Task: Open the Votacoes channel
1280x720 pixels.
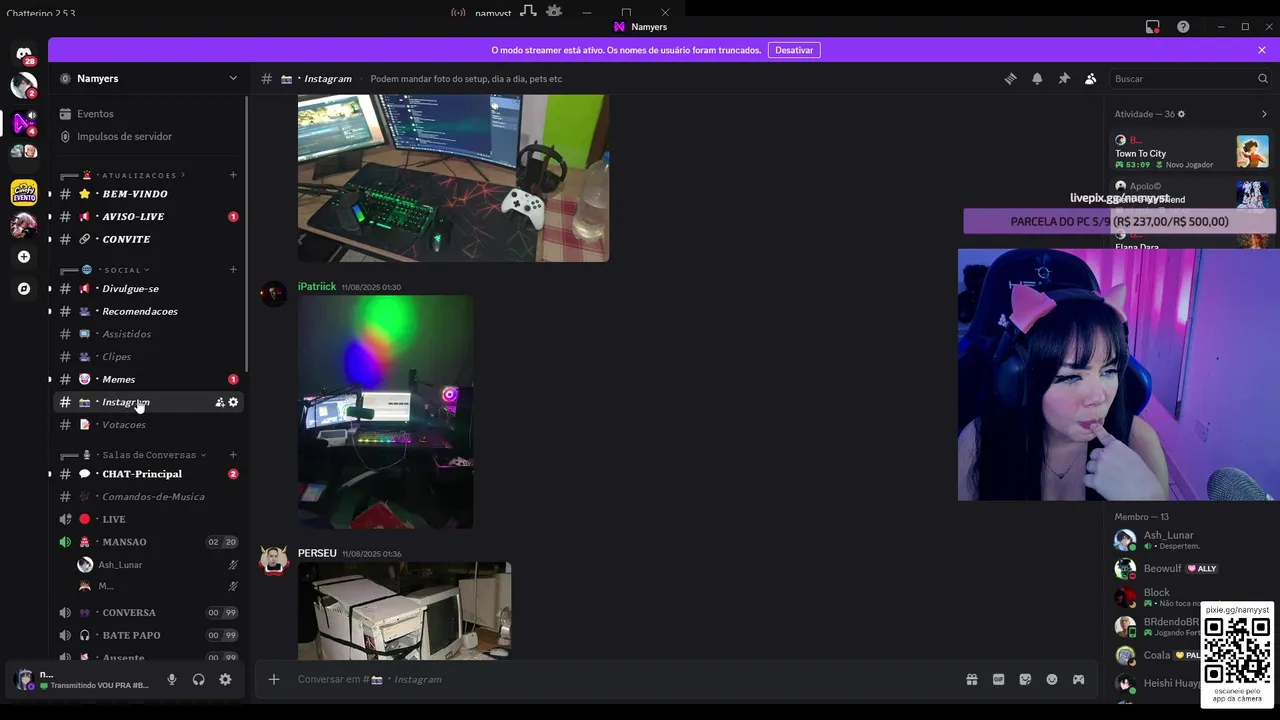Action: pyautogui.click(x=148, y=425)
